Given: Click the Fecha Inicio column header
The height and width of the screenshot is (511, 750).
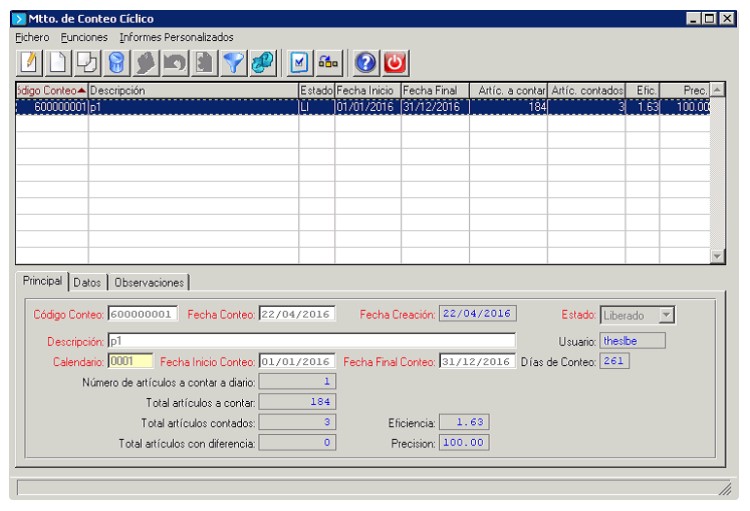Looking at the screenshot, I should [367, 90].
